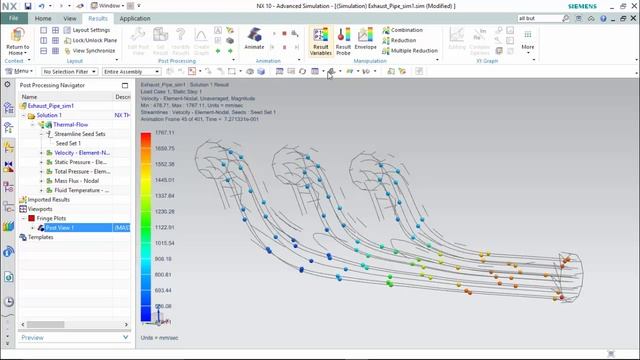Image resolution: width=640 pixels, height=360 pixels.
Task: Click the red stop animation button
Action: point(284,33)
